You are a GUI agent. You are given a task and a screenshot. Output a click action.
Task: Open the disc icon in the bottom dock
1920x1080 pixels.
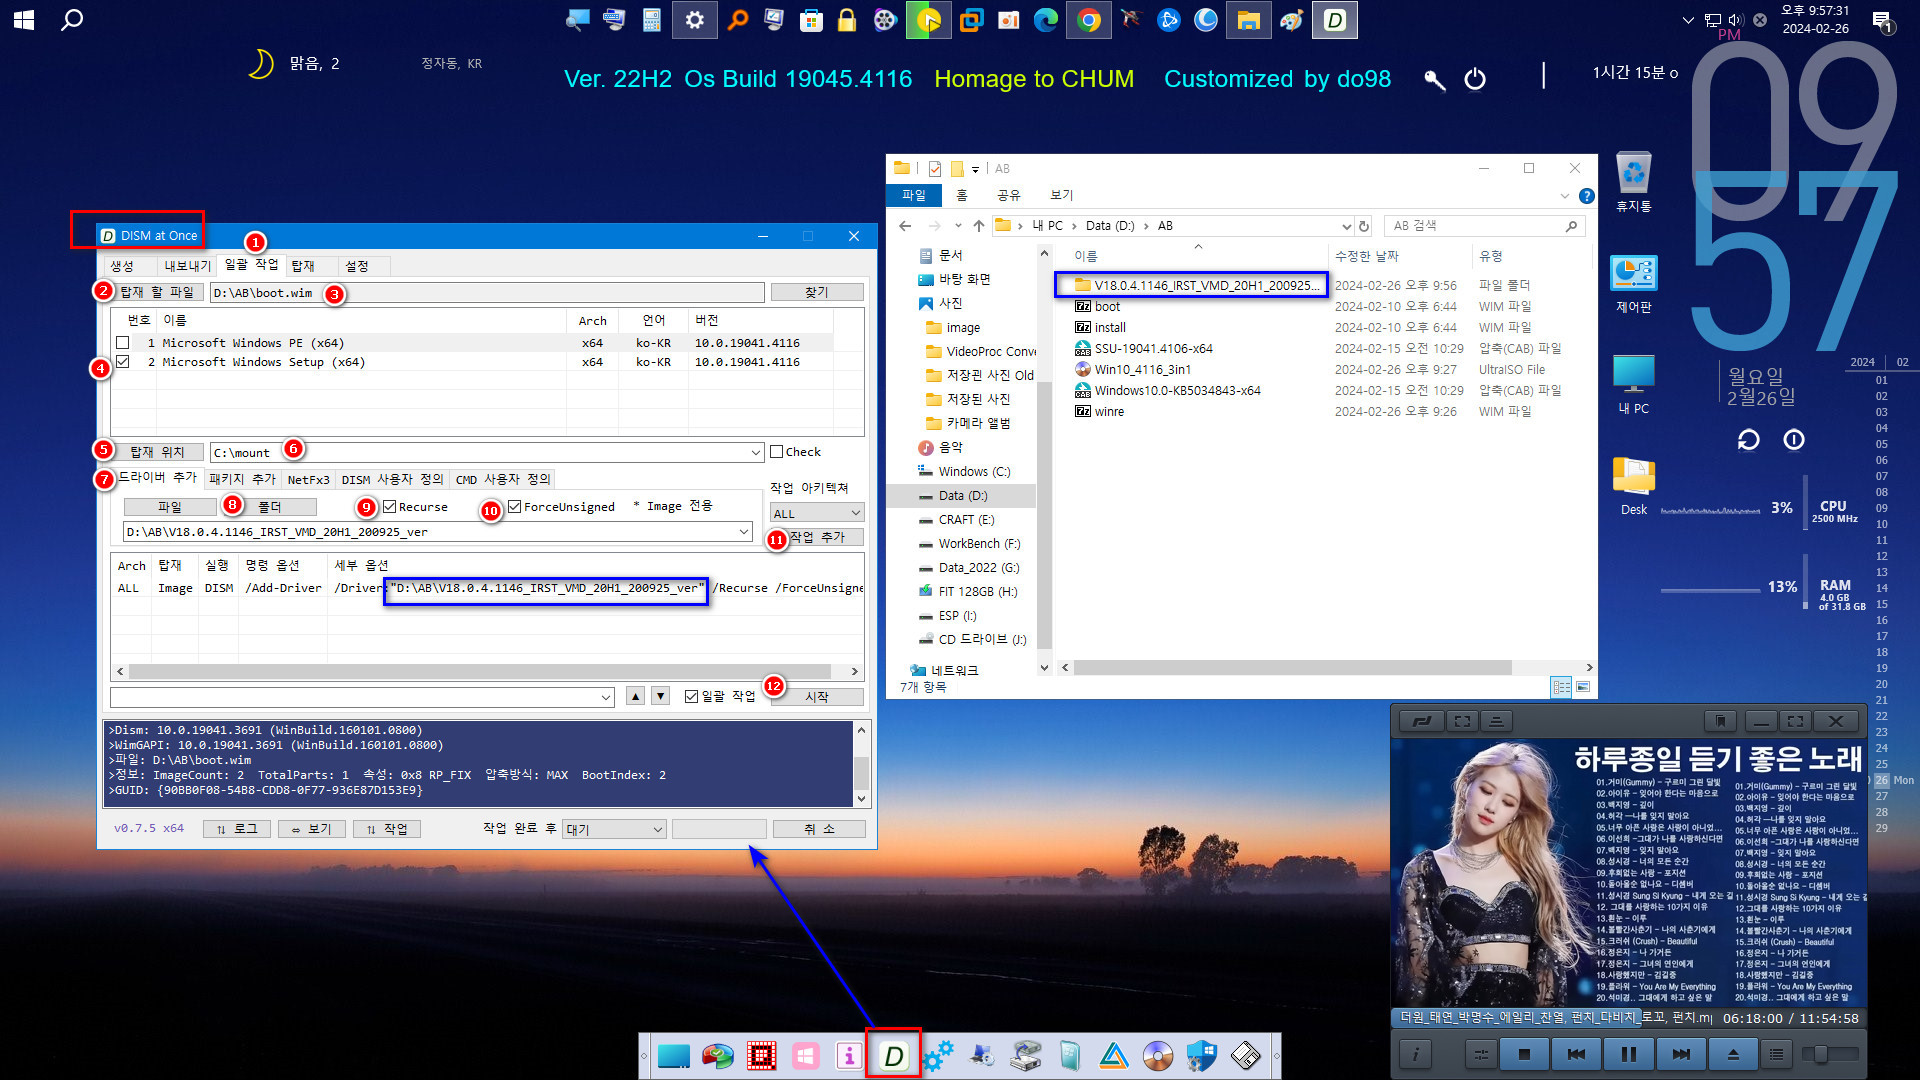coord(1157,1056)
